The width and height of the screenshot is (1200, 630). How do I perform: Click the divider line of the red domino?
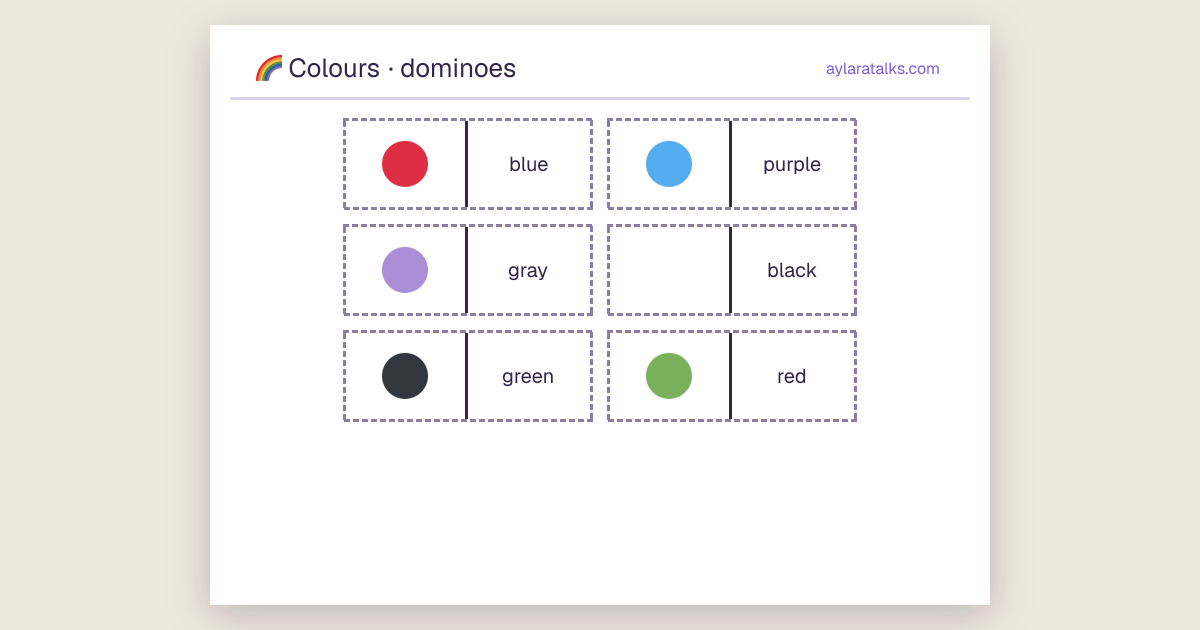coord(730,376)
